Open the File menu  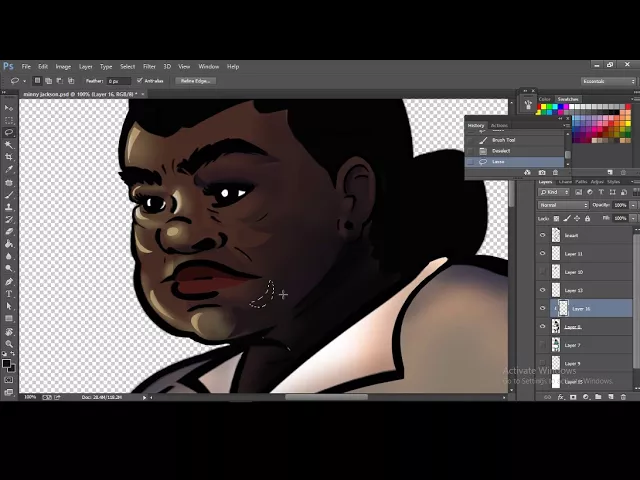(x=26, y=67)
